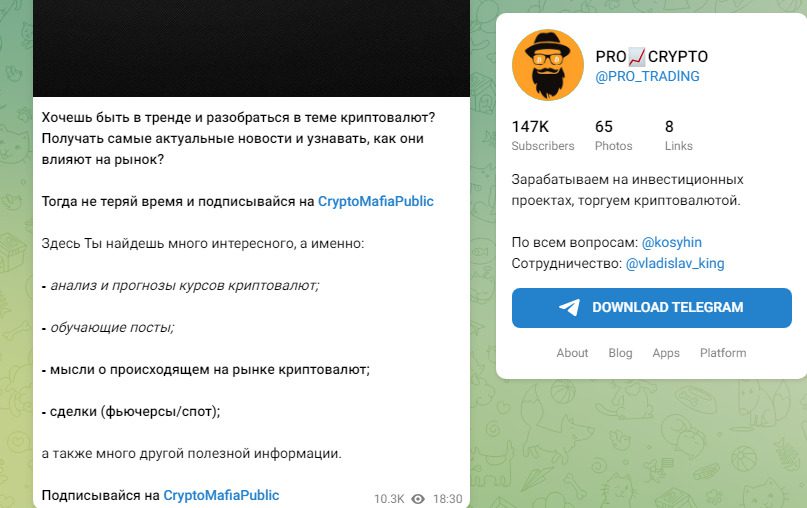Click the Download Telegram button

click(x=652, y=308)
